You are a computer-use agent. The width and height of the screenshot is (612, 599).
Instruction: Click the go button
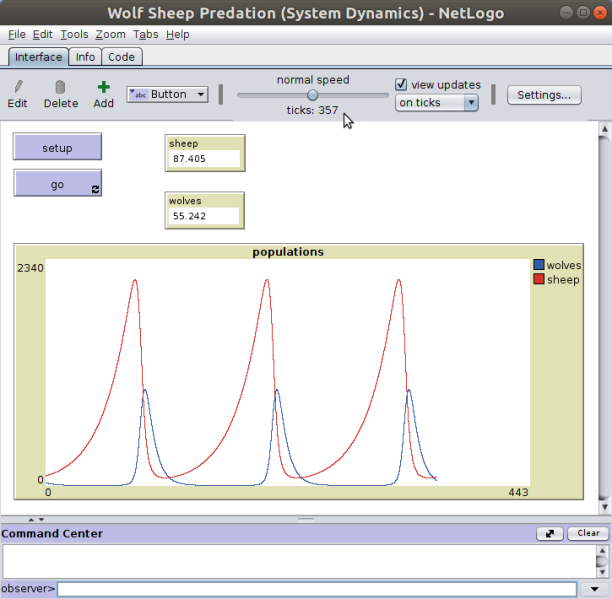(x=57, y=183)
